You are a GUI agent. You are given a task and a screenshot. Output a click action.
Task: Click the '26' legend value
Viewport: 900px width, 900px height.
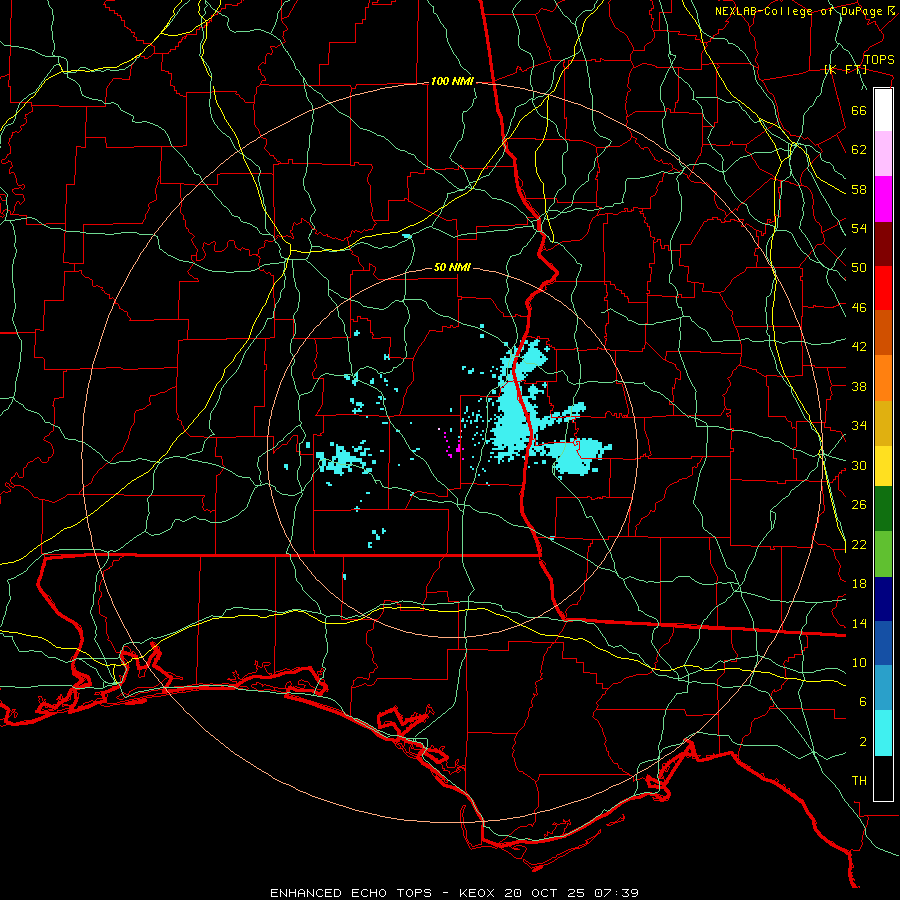pyautogui.click(x=859, y=505)
